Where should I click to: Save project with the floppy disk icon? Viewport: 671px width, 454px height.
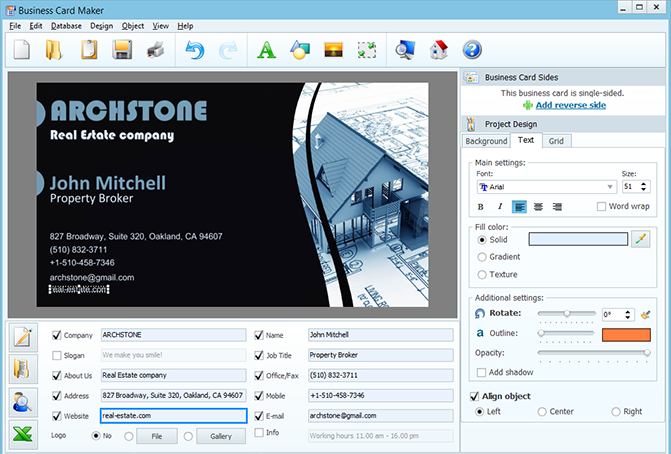tap(122, 50)
